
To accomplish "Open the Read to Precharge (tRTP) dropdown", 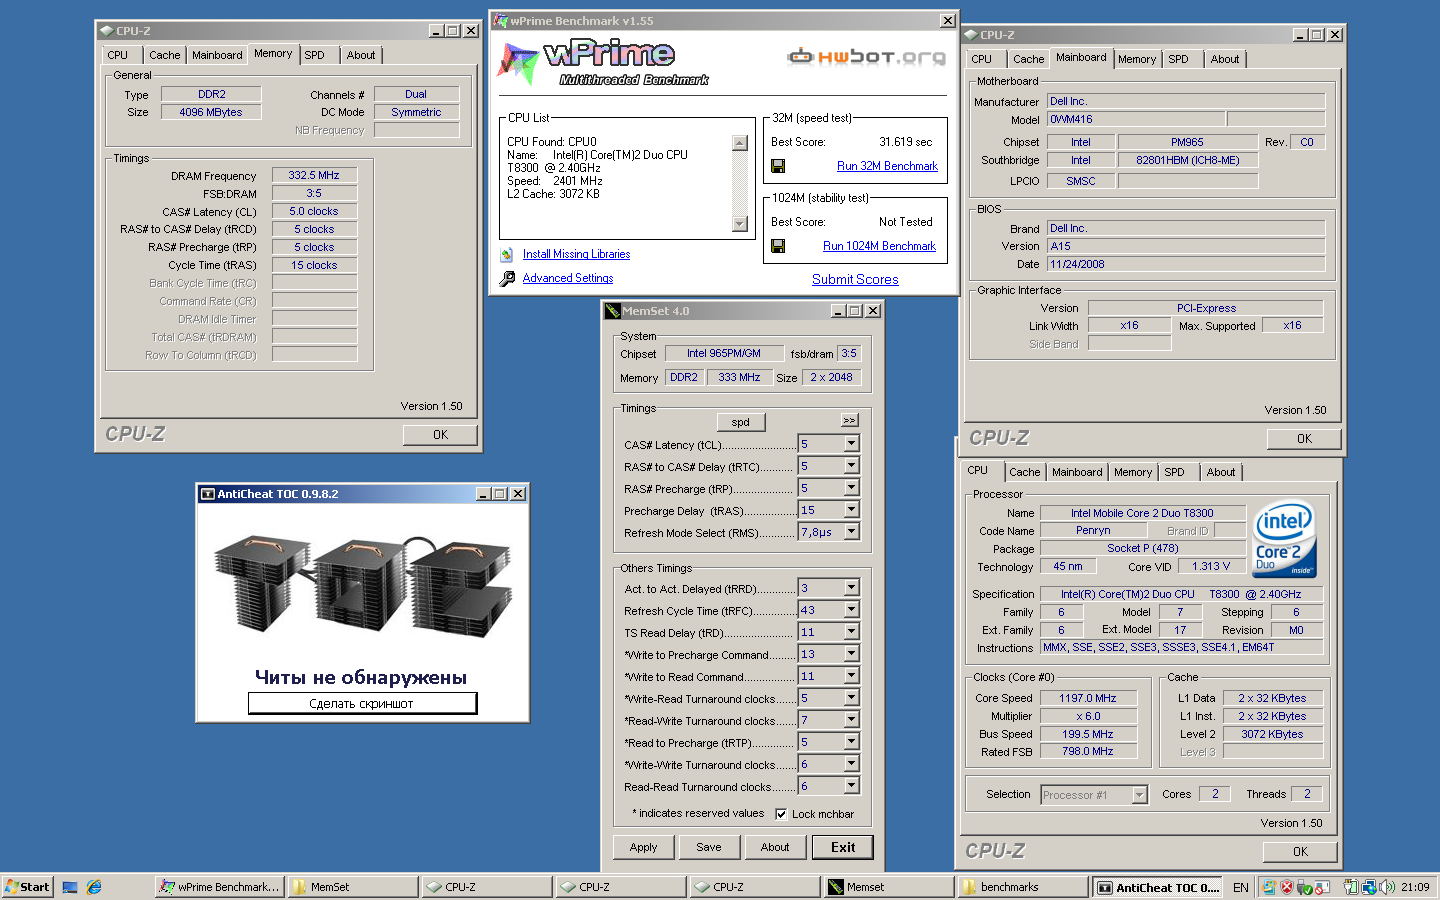I will (851, 741).
